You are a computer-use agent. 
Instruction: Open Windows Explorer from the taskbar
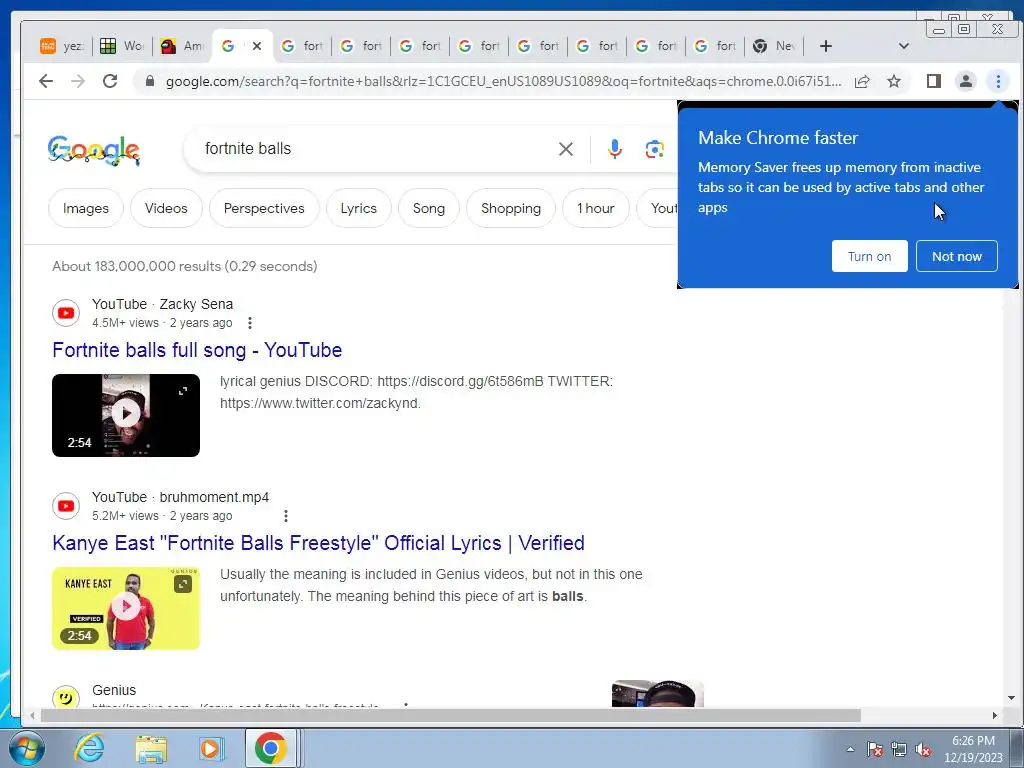pyautogui.click(x=151, y=748)
